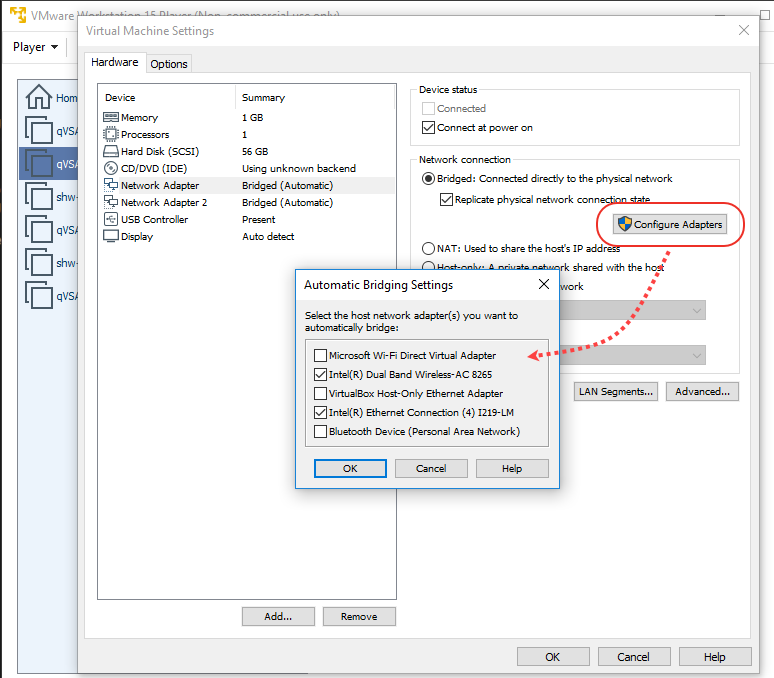Click Cancel in Automatic Bridging Settings

pos(431,468)
